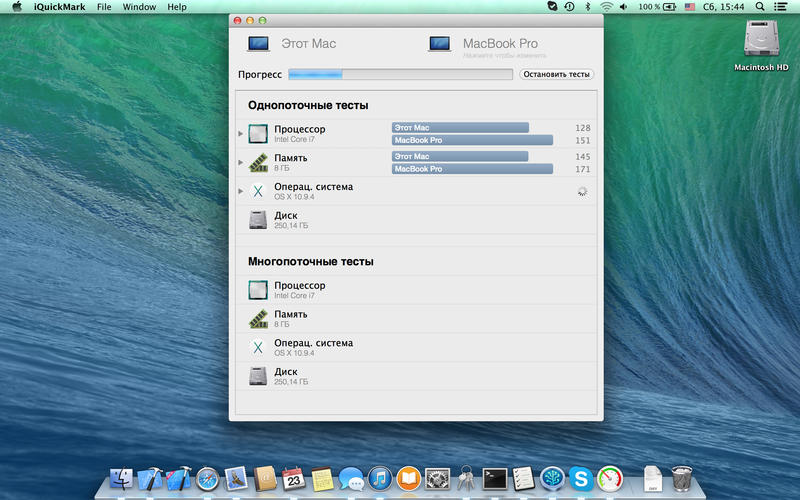Open iBooks from the dock

pos(409,479)
